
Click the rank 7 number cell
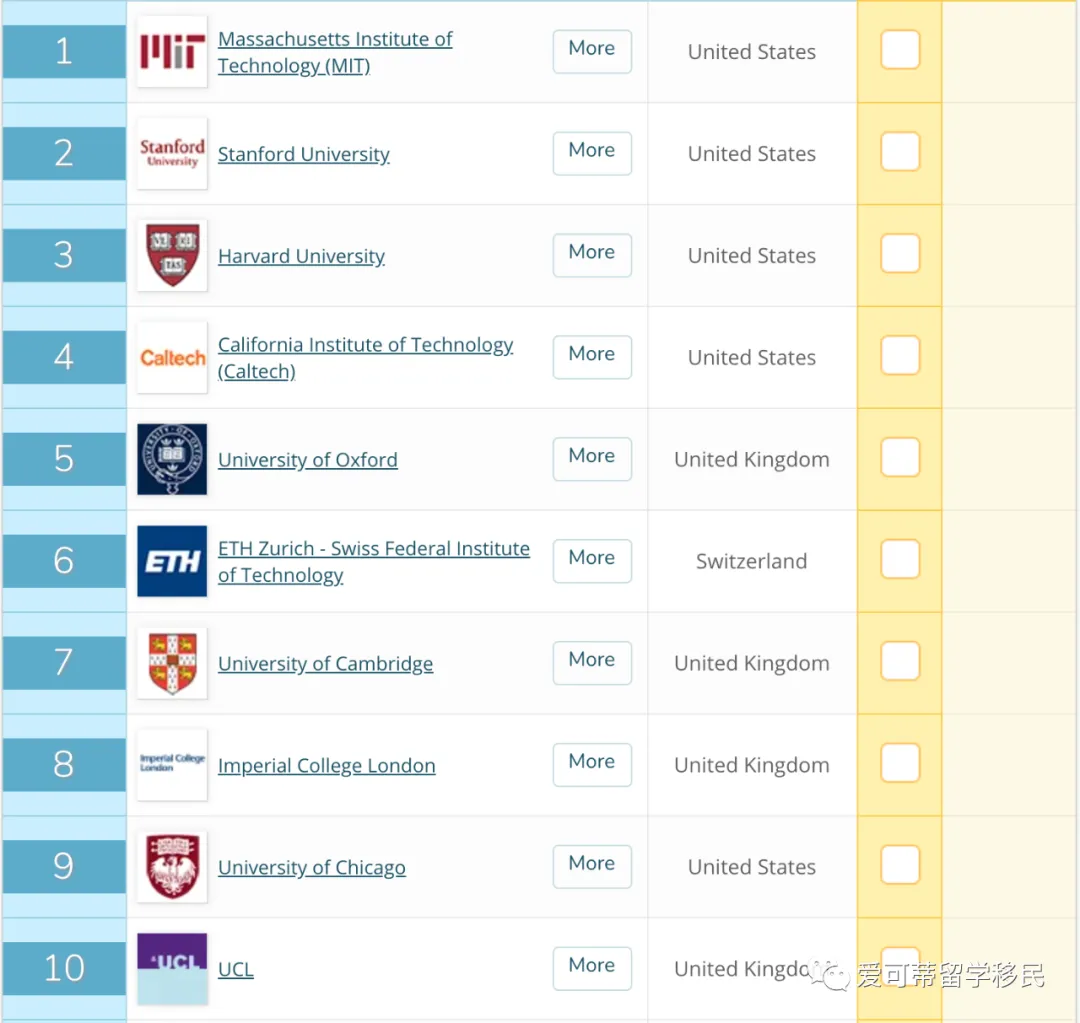click(x=64, y=663)
